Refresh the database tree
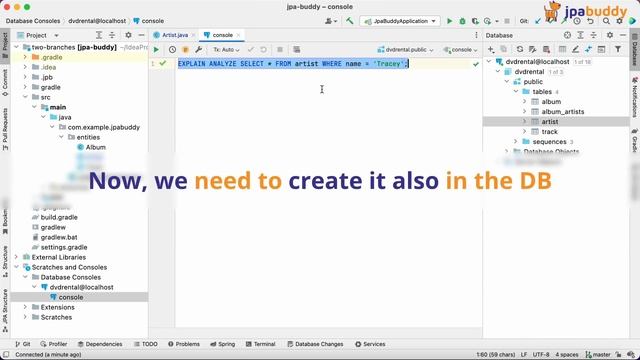 520,49
